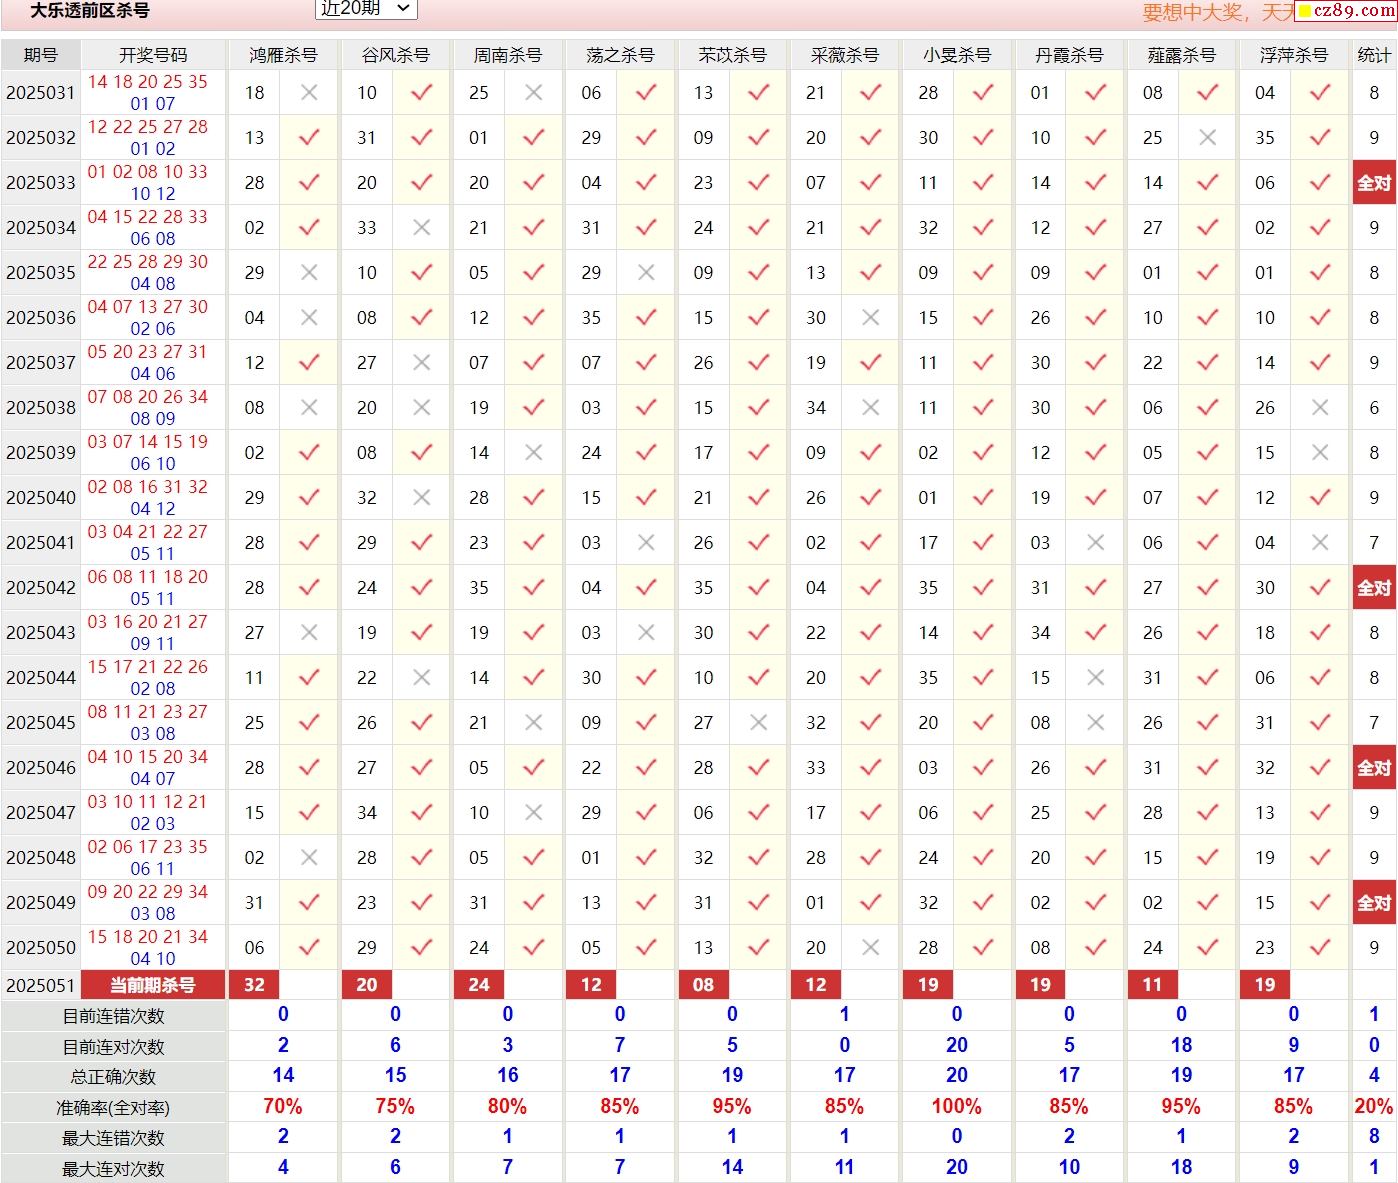Click the 大乐透前区杀号 page title
Viewport: 1398px width, 1183px height.
(90, 11)
